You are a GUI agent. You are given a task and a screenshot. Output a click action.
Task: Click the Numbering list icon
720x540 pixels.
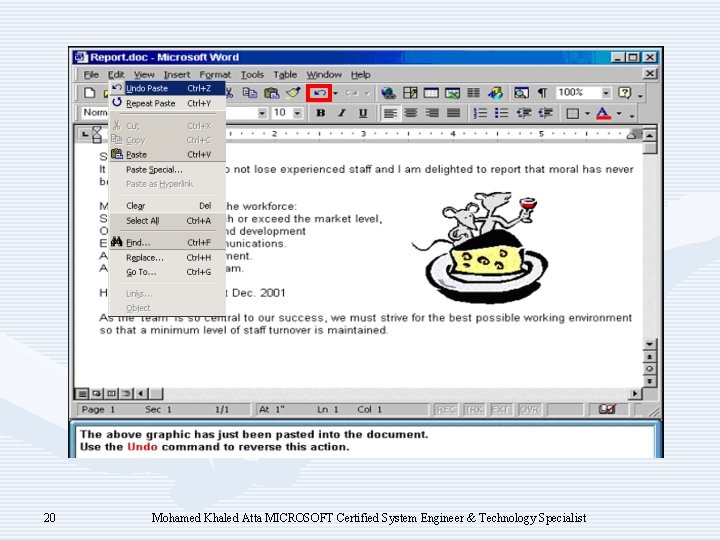[x=480, y=113]
